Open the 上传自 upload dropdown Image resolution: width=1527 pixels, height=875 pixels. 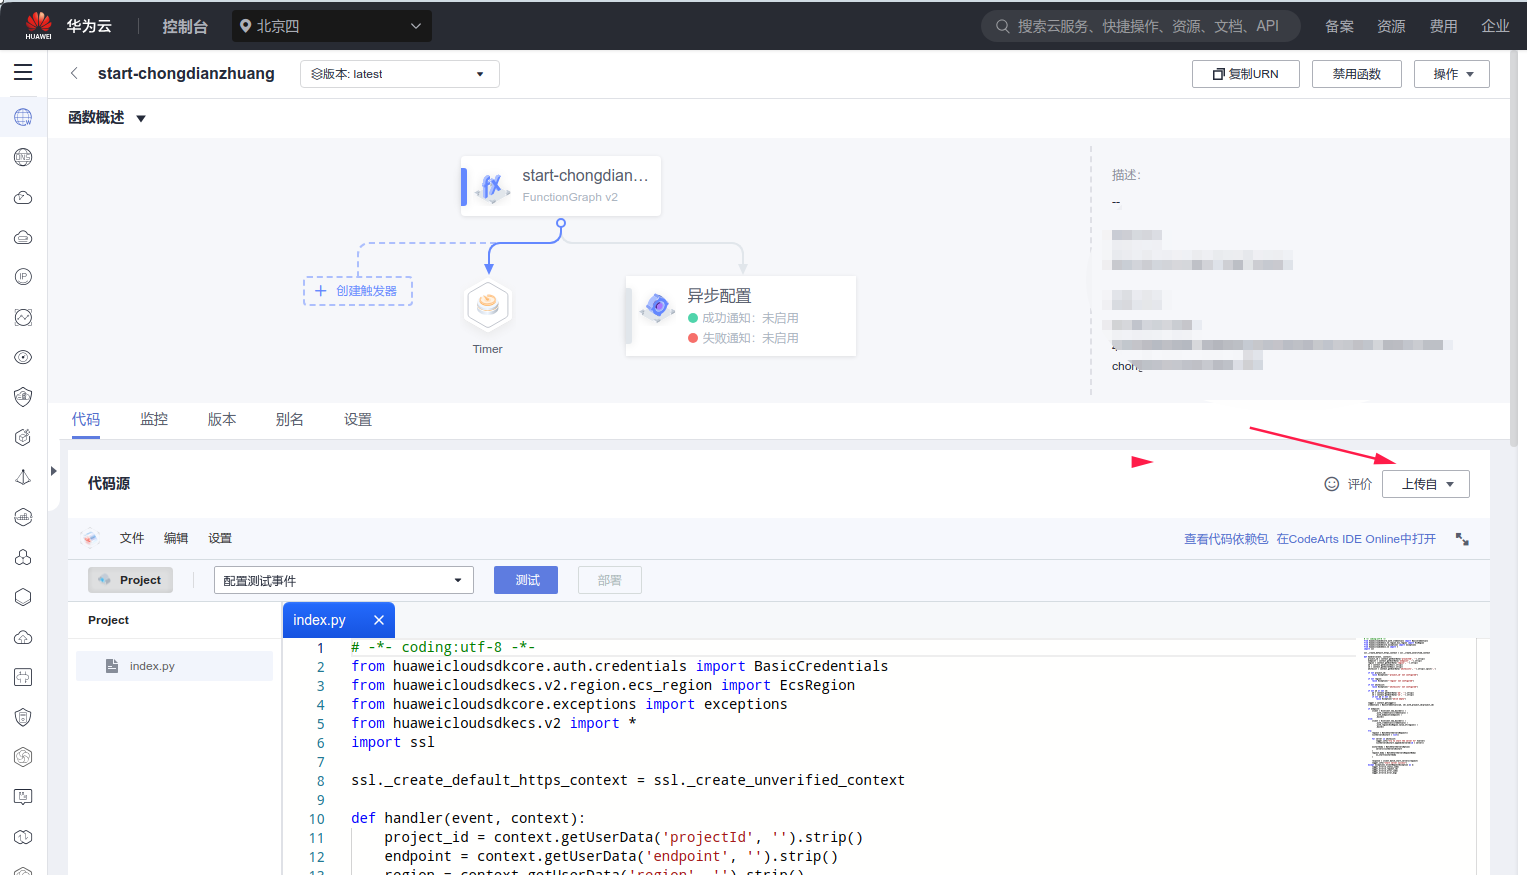(x=1426, y=484)
